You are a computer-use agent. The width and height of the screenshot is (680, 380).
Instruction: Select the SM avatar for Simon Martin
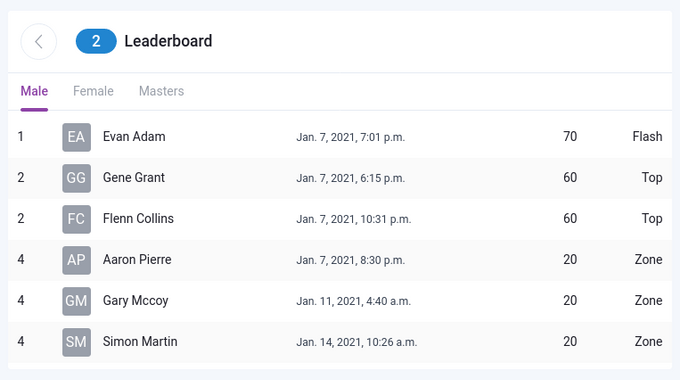coord(76,342)
